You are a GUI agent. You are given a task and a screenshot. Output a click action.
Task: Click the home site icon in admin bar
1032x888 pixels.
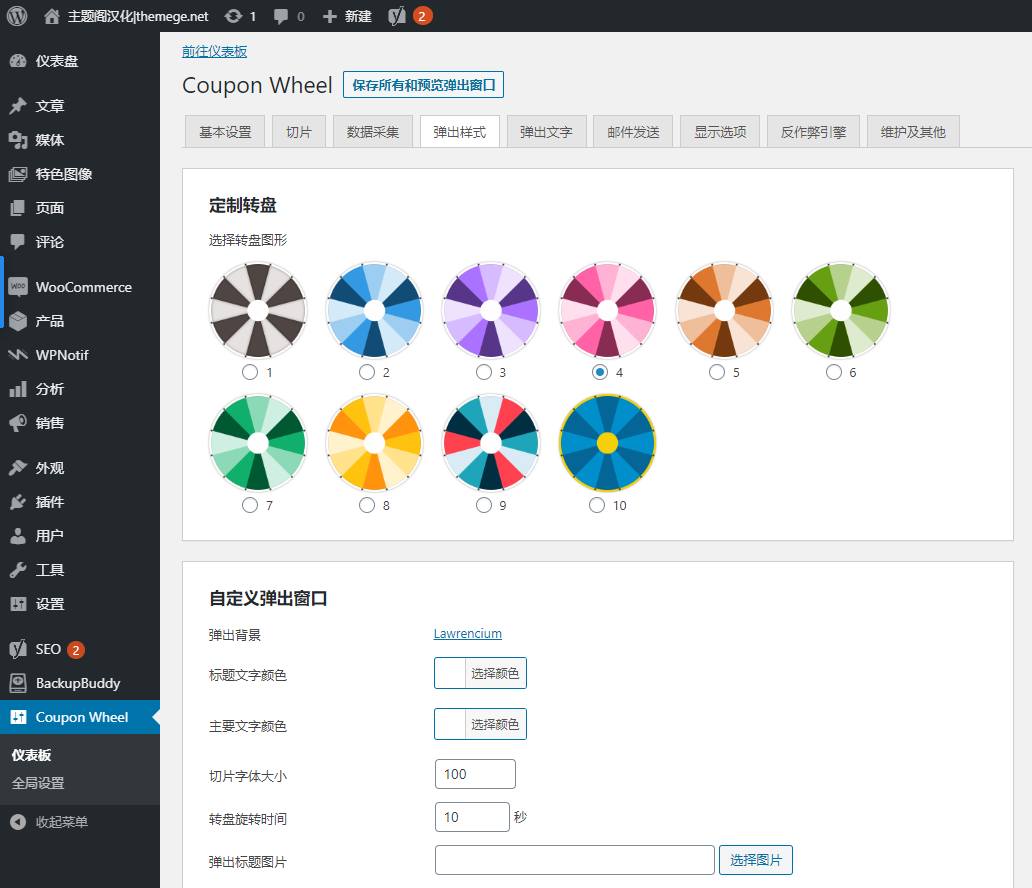[51, 16]
